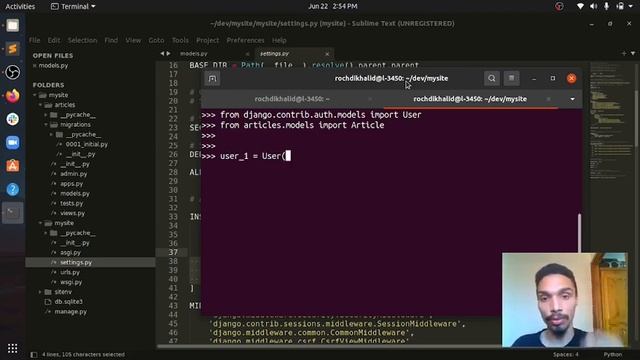The width and height of the screenshot is (640, 360).
Task: Open Terminal search
Action: pyautogui.click(x=491, y=78)
